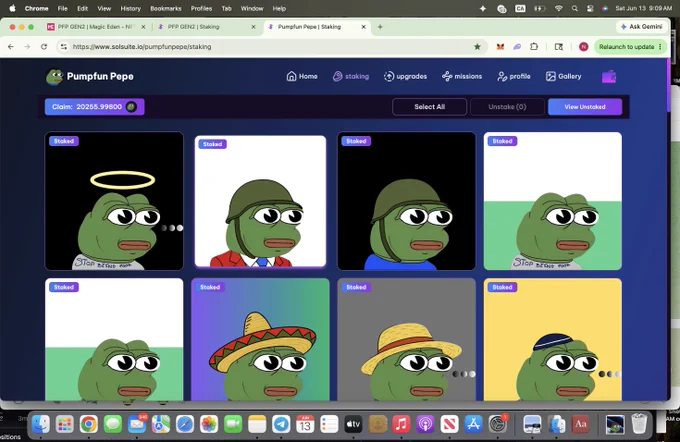Open Photos from the Dock
Screen dimensions: 680x442
point(209,424)
